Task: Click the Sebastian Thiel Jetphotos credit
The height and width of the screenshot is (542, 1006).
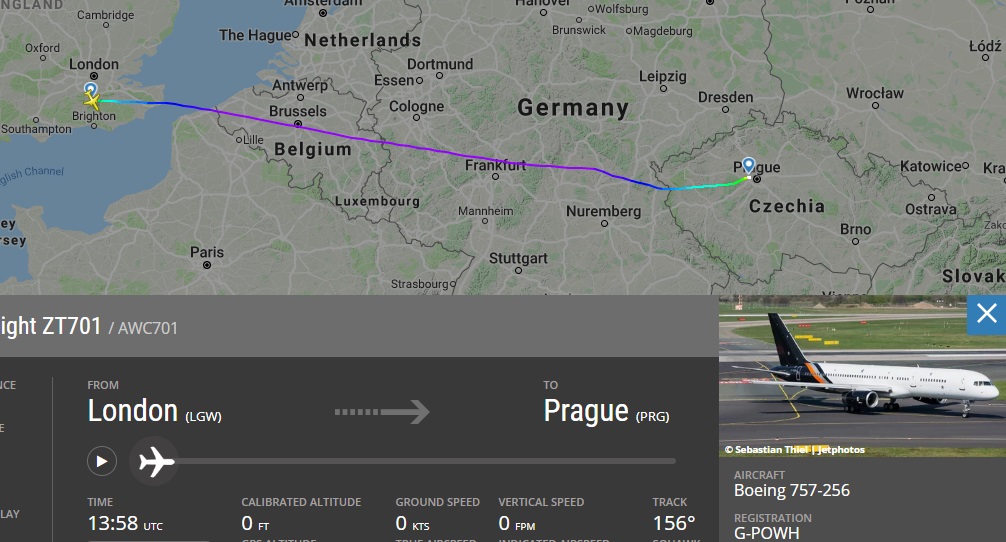Action: click(x=794, y=450)
